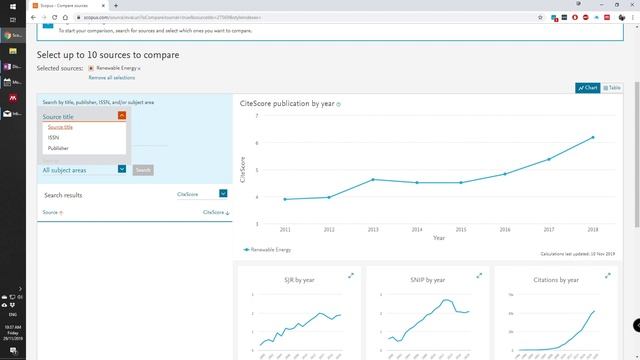Switch to Table view
Screen dimensions: 640x360
[612, 88]
